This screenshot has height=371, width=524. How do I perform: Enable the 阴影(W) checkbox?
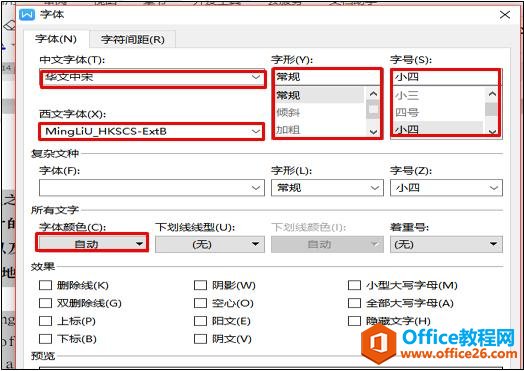point(201,285)
